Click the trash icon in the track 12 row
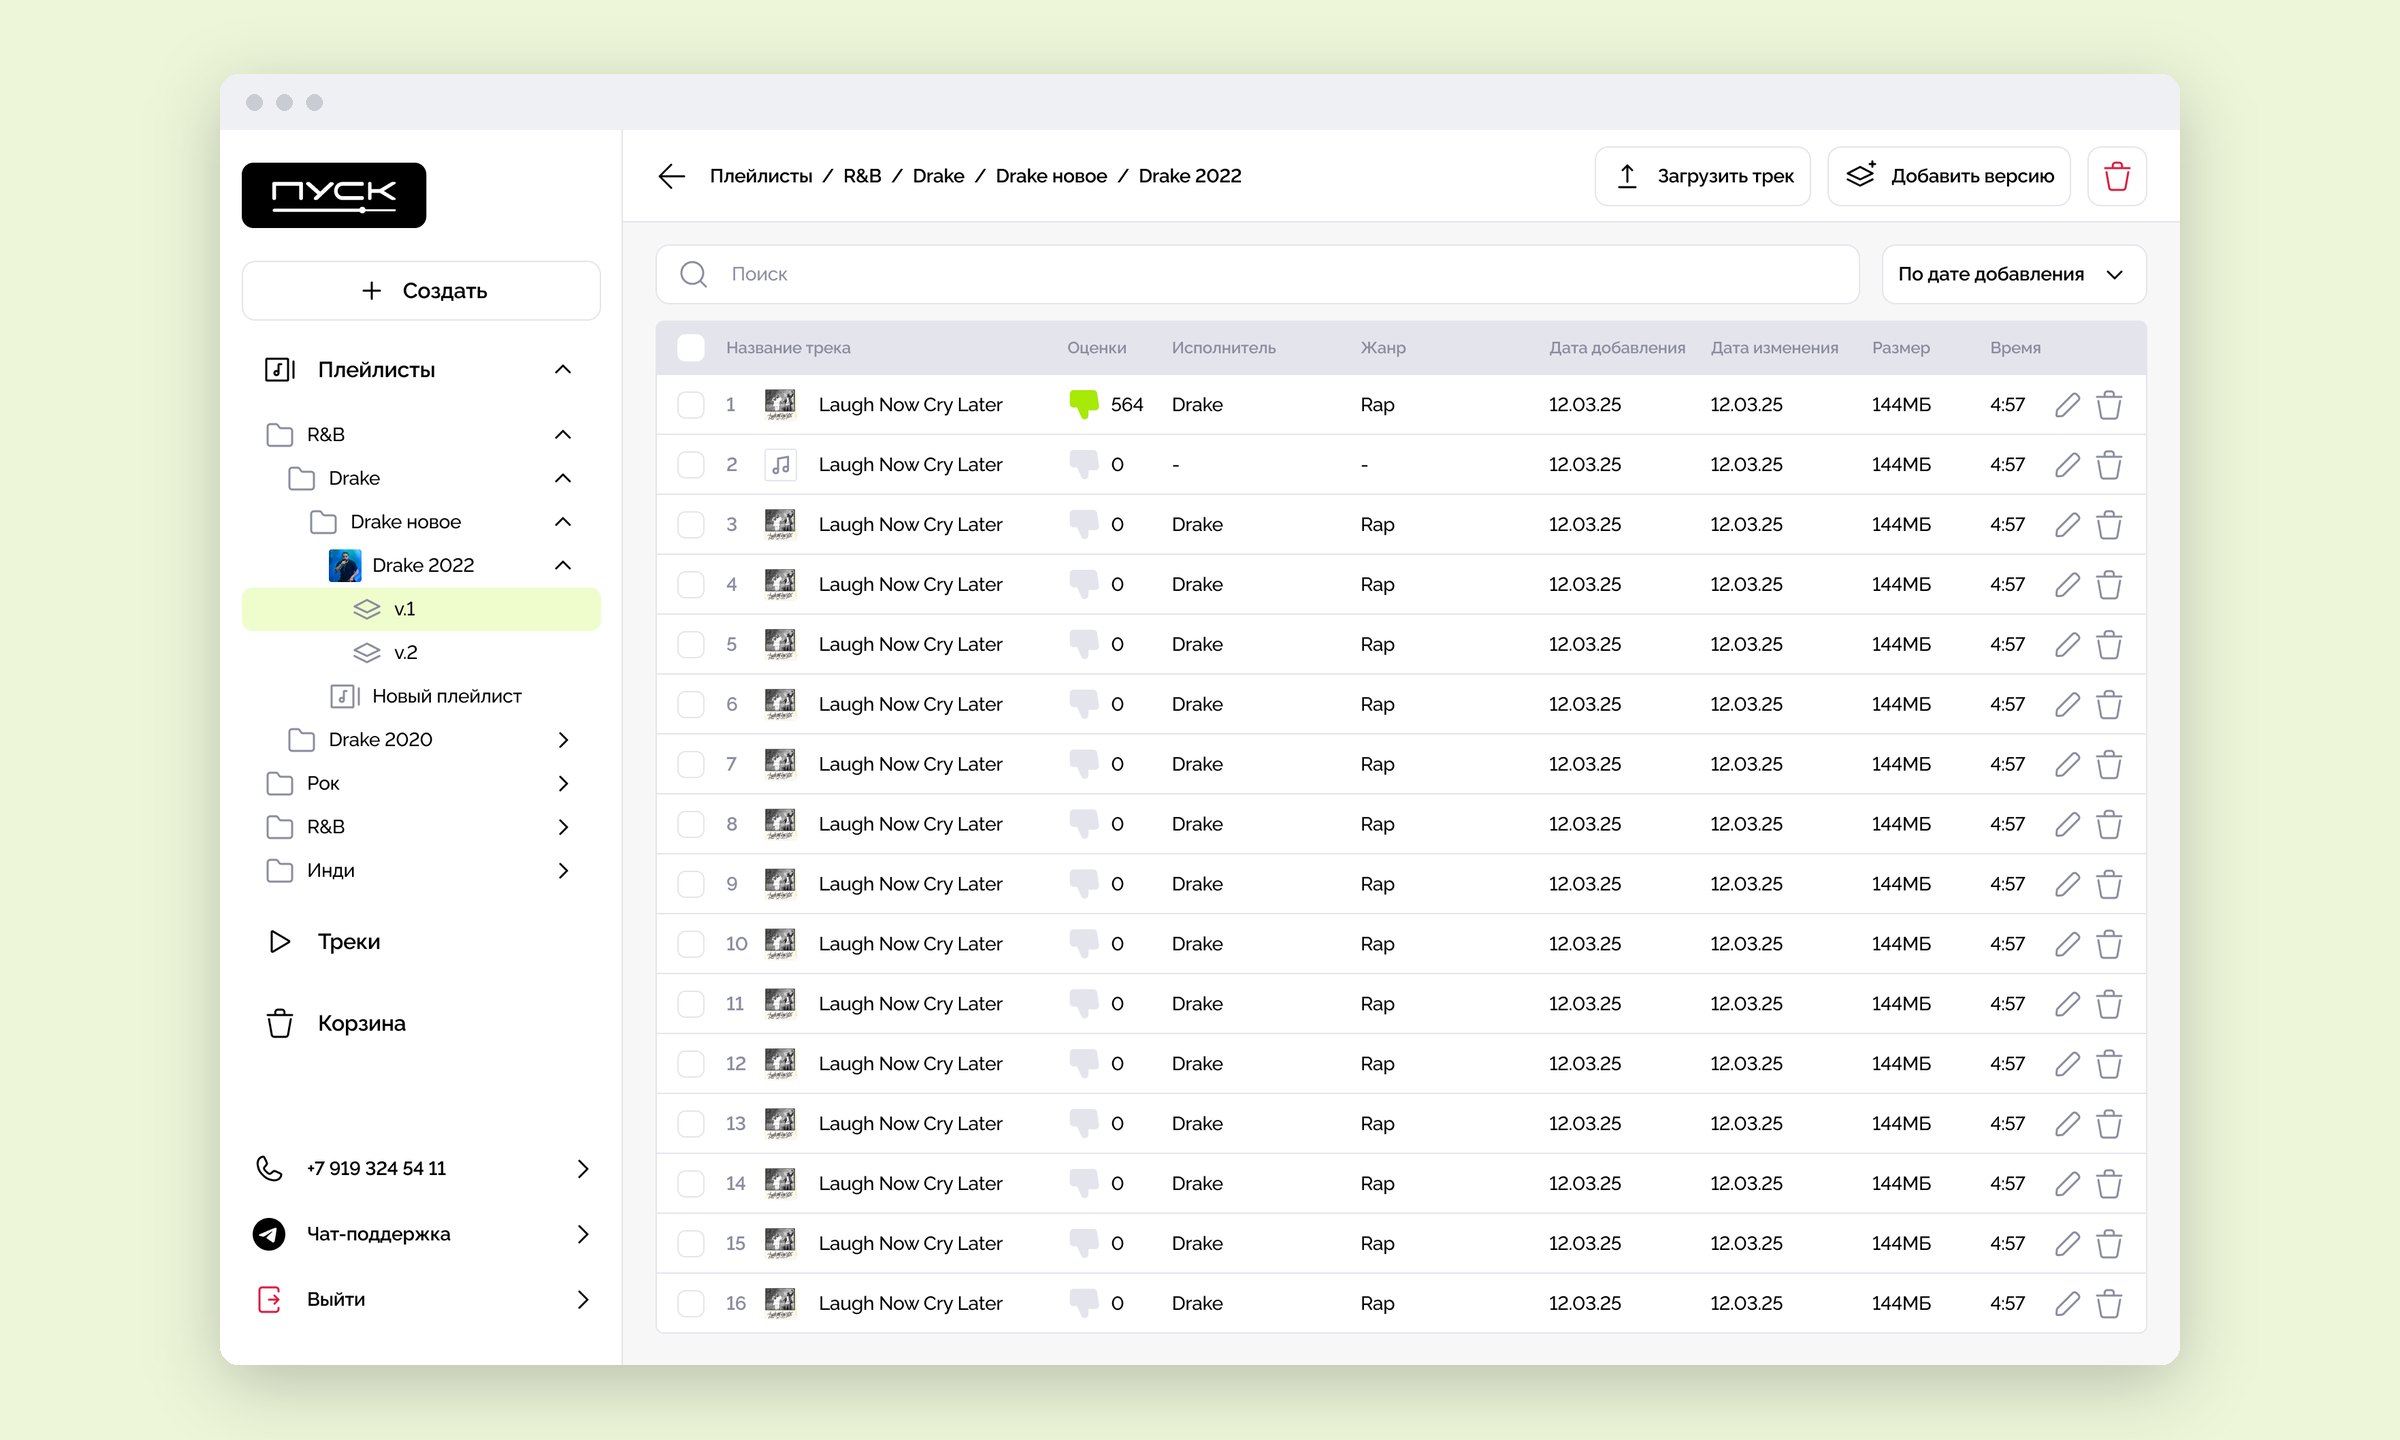Image resolution: width=2400 pixels, height=1440 pixels. click(2109, 1065)
